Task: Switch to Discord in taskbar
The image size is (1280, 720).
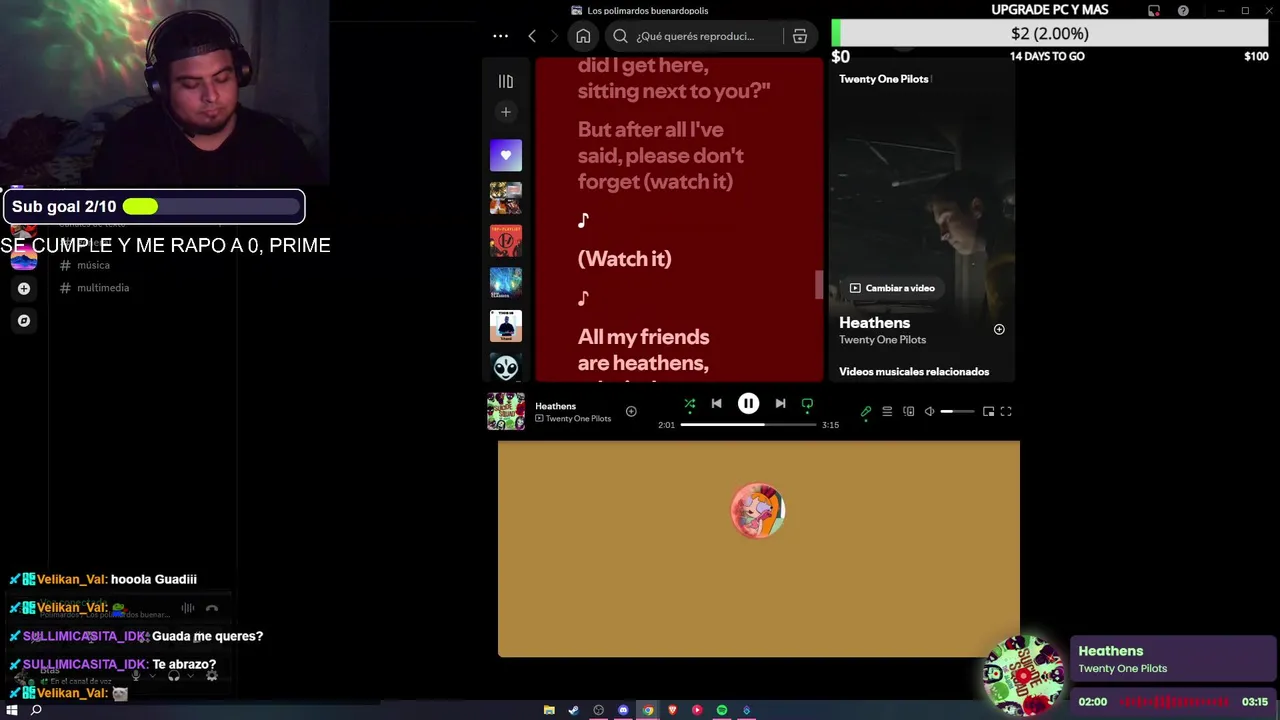Action: 623,710
